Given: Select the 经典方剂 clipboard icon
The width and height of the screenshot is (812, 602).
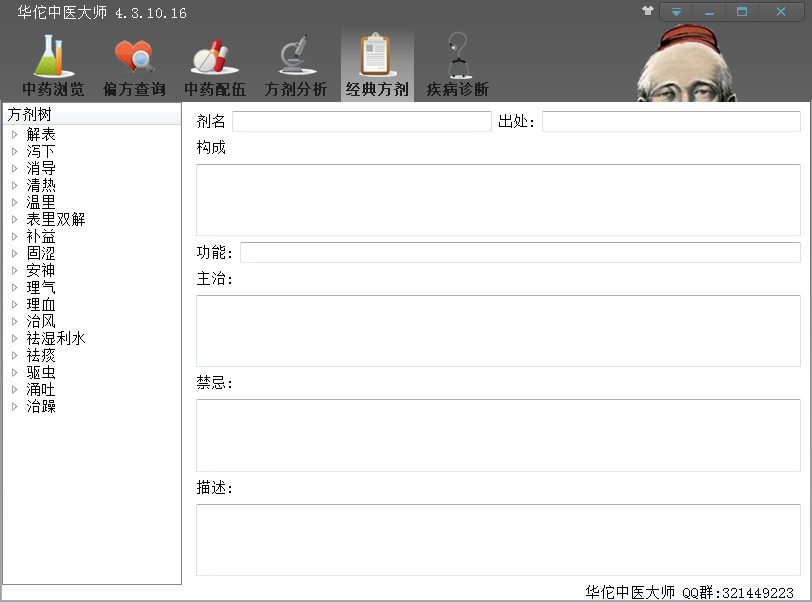Looking at the screenshot, I should click(377, 58).
